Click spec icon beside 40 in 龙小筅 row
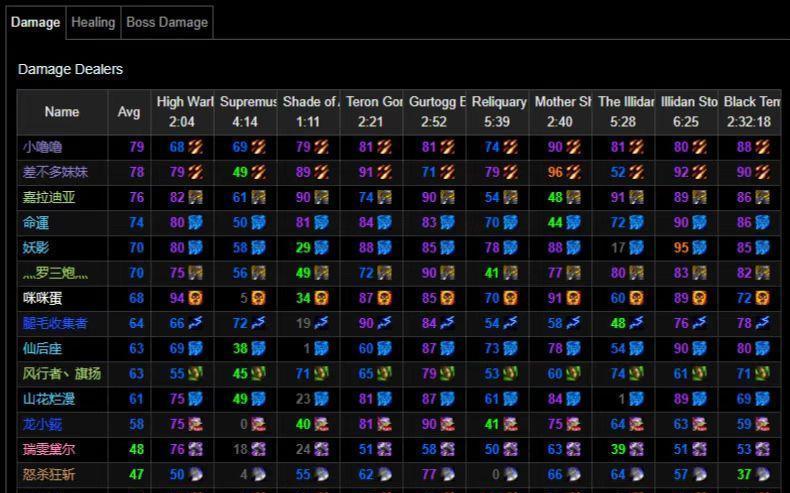The width and height of the screenshot is (790, 493). 321,424
